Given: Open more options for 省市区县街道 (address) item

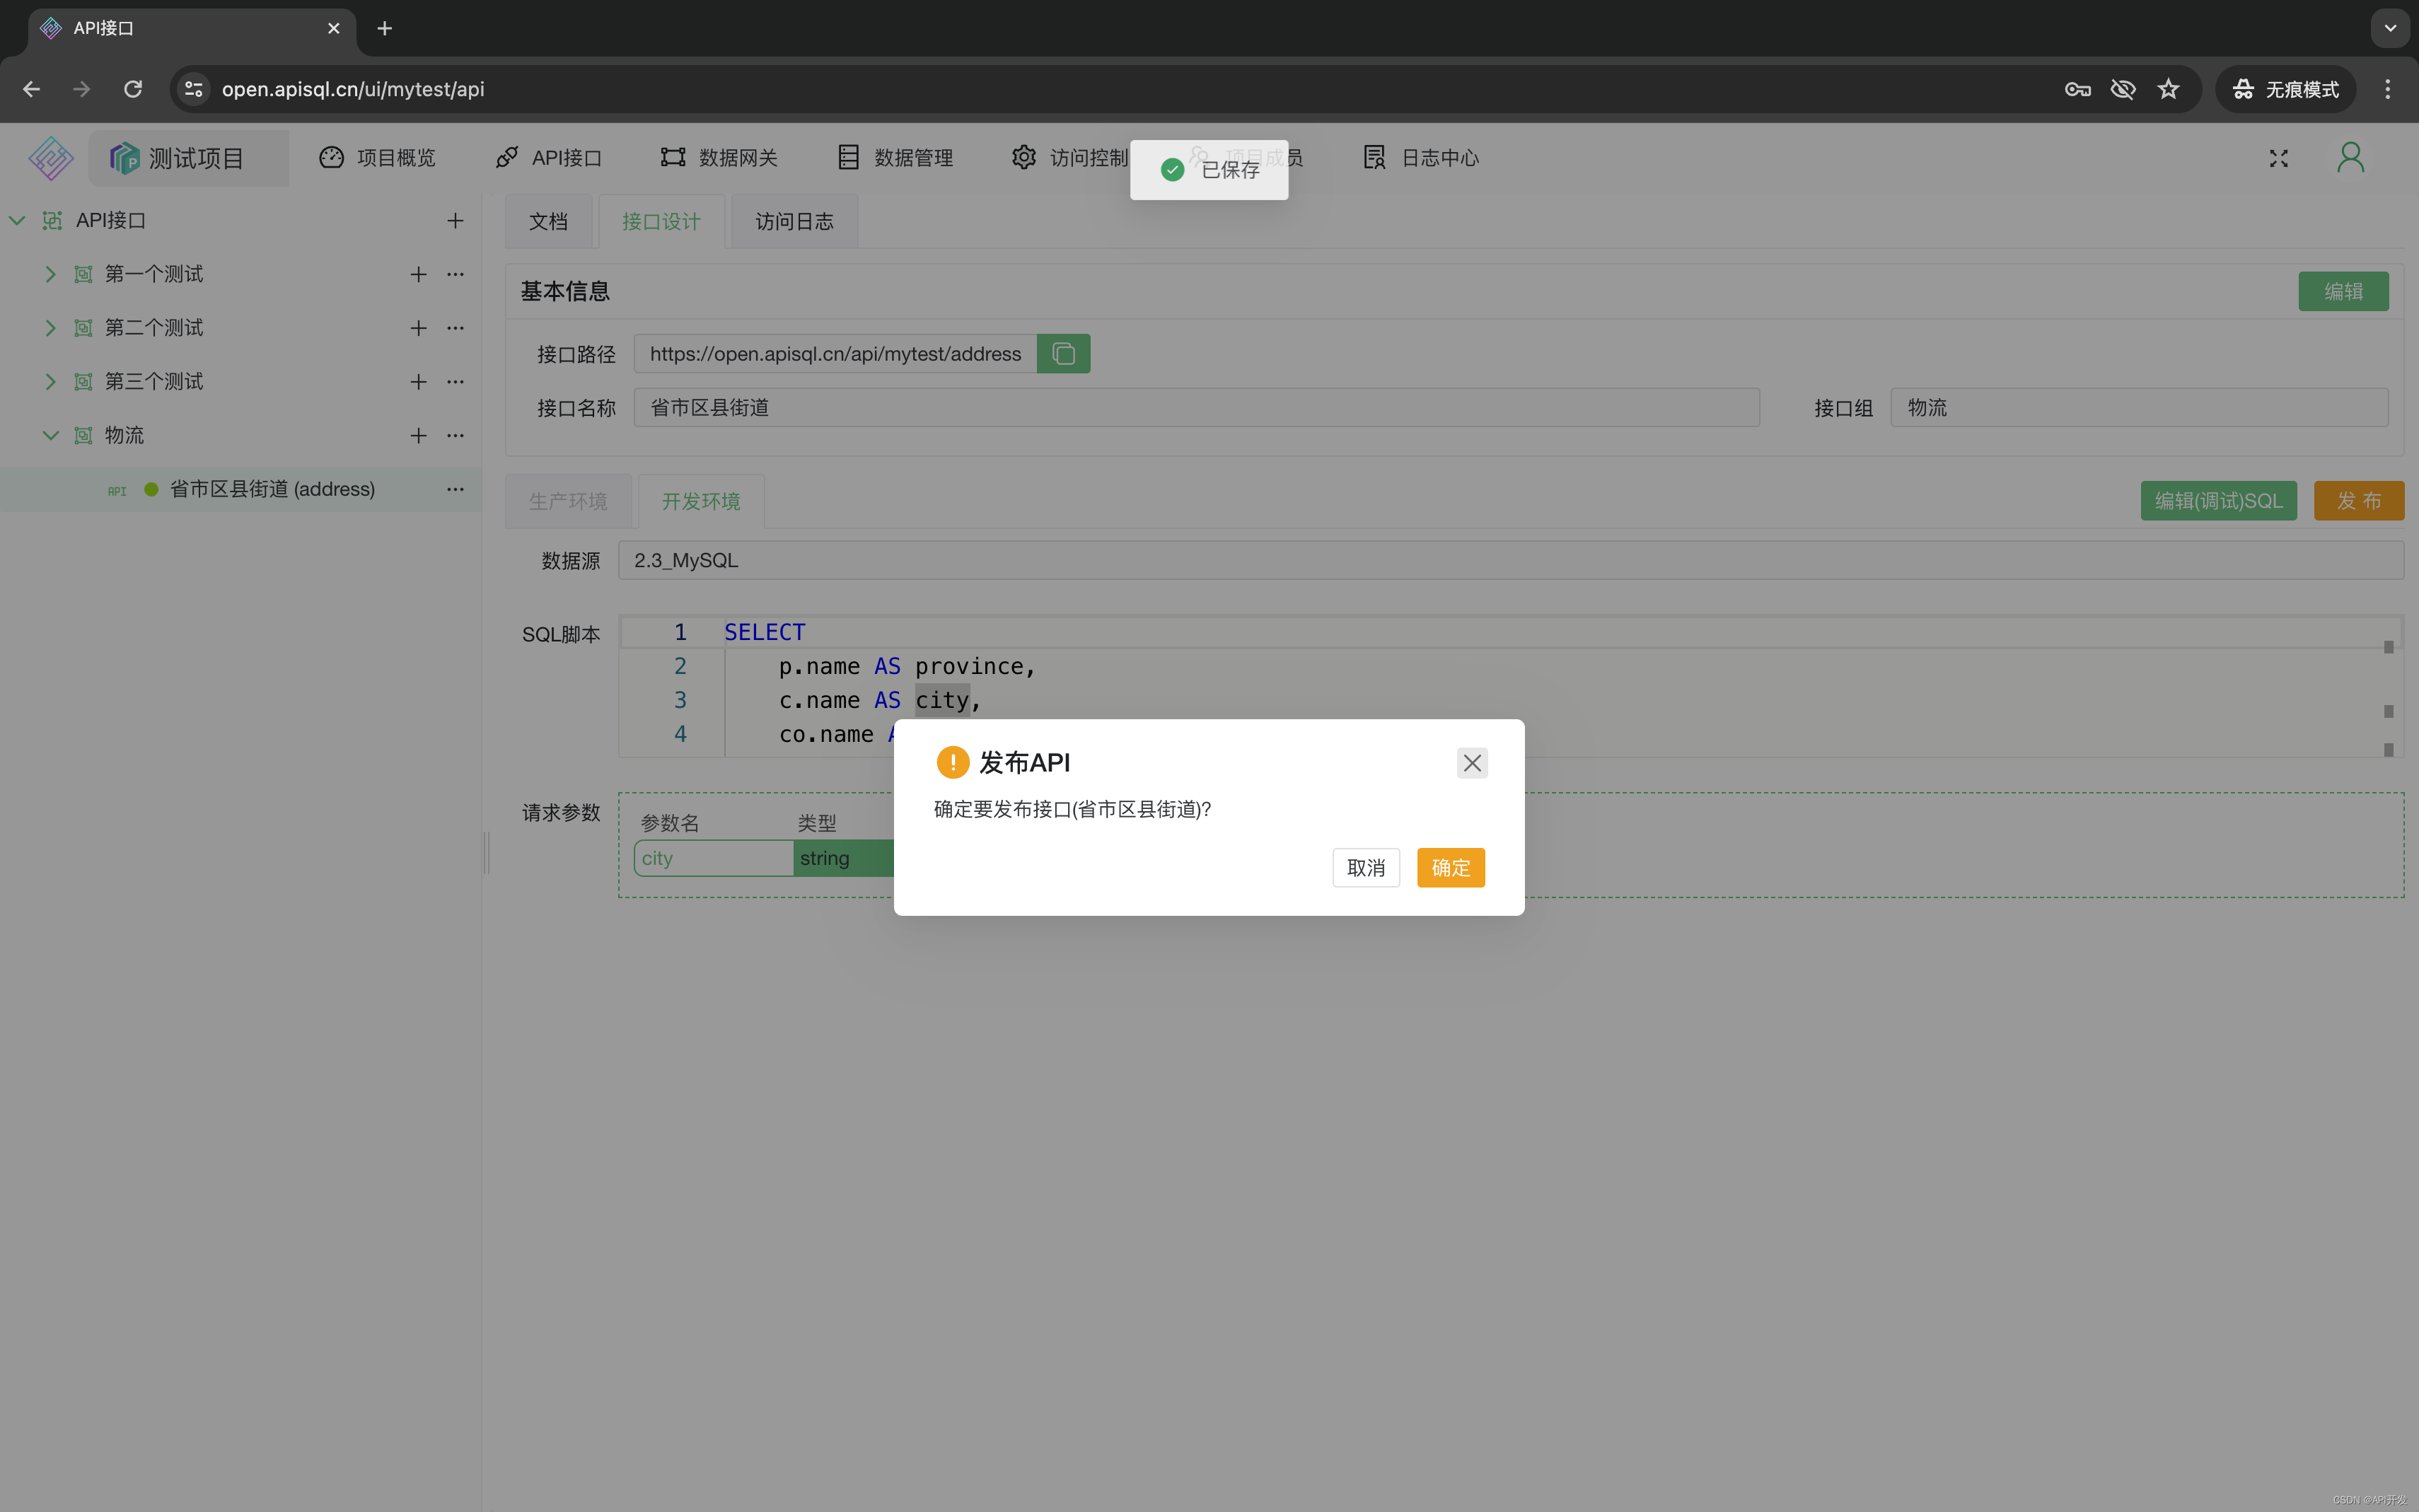Looking at the screenshot, I should click(x=455, y=489).
